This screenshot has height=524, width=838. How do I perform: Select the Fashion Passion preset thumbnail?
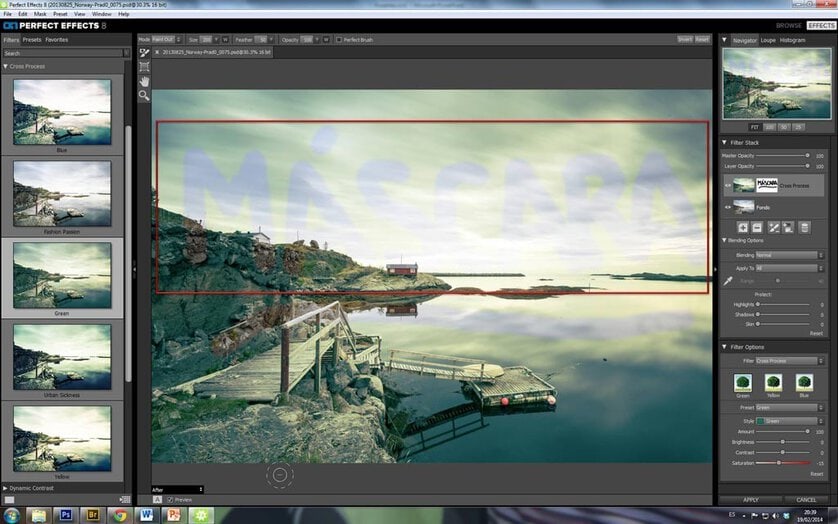62,194
